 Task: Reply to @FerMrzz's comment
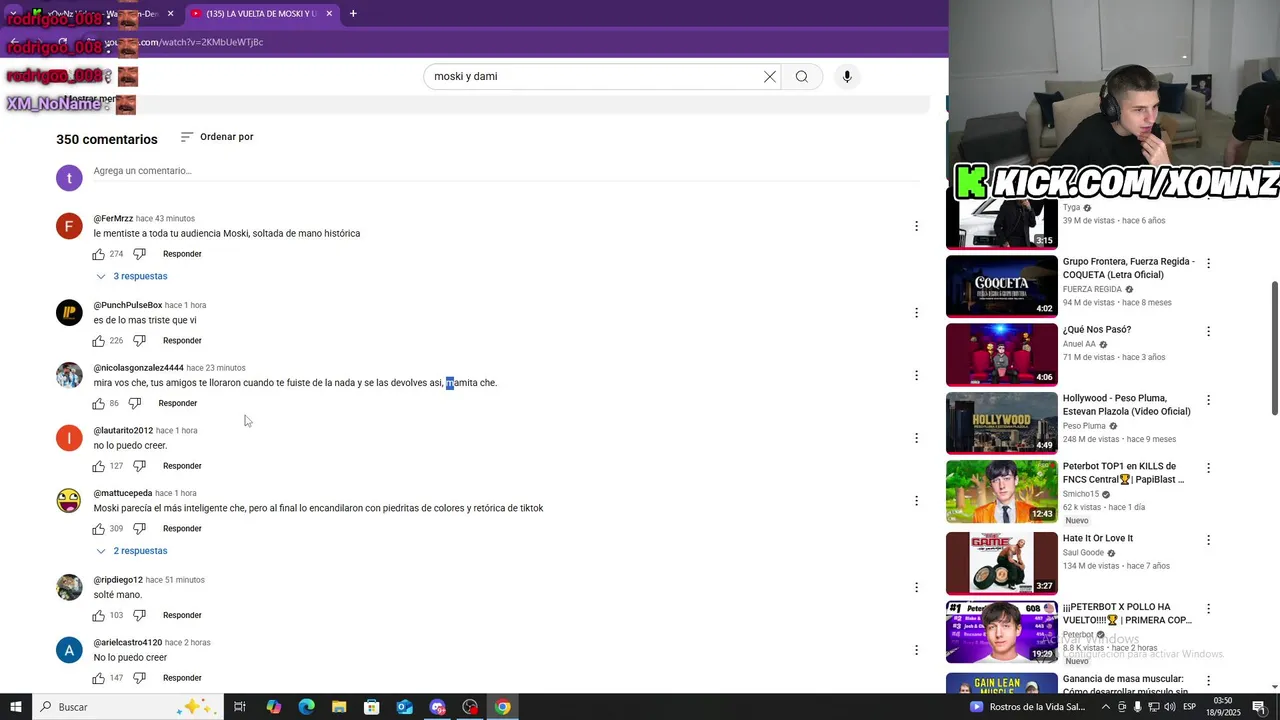[x=182, y=254]
